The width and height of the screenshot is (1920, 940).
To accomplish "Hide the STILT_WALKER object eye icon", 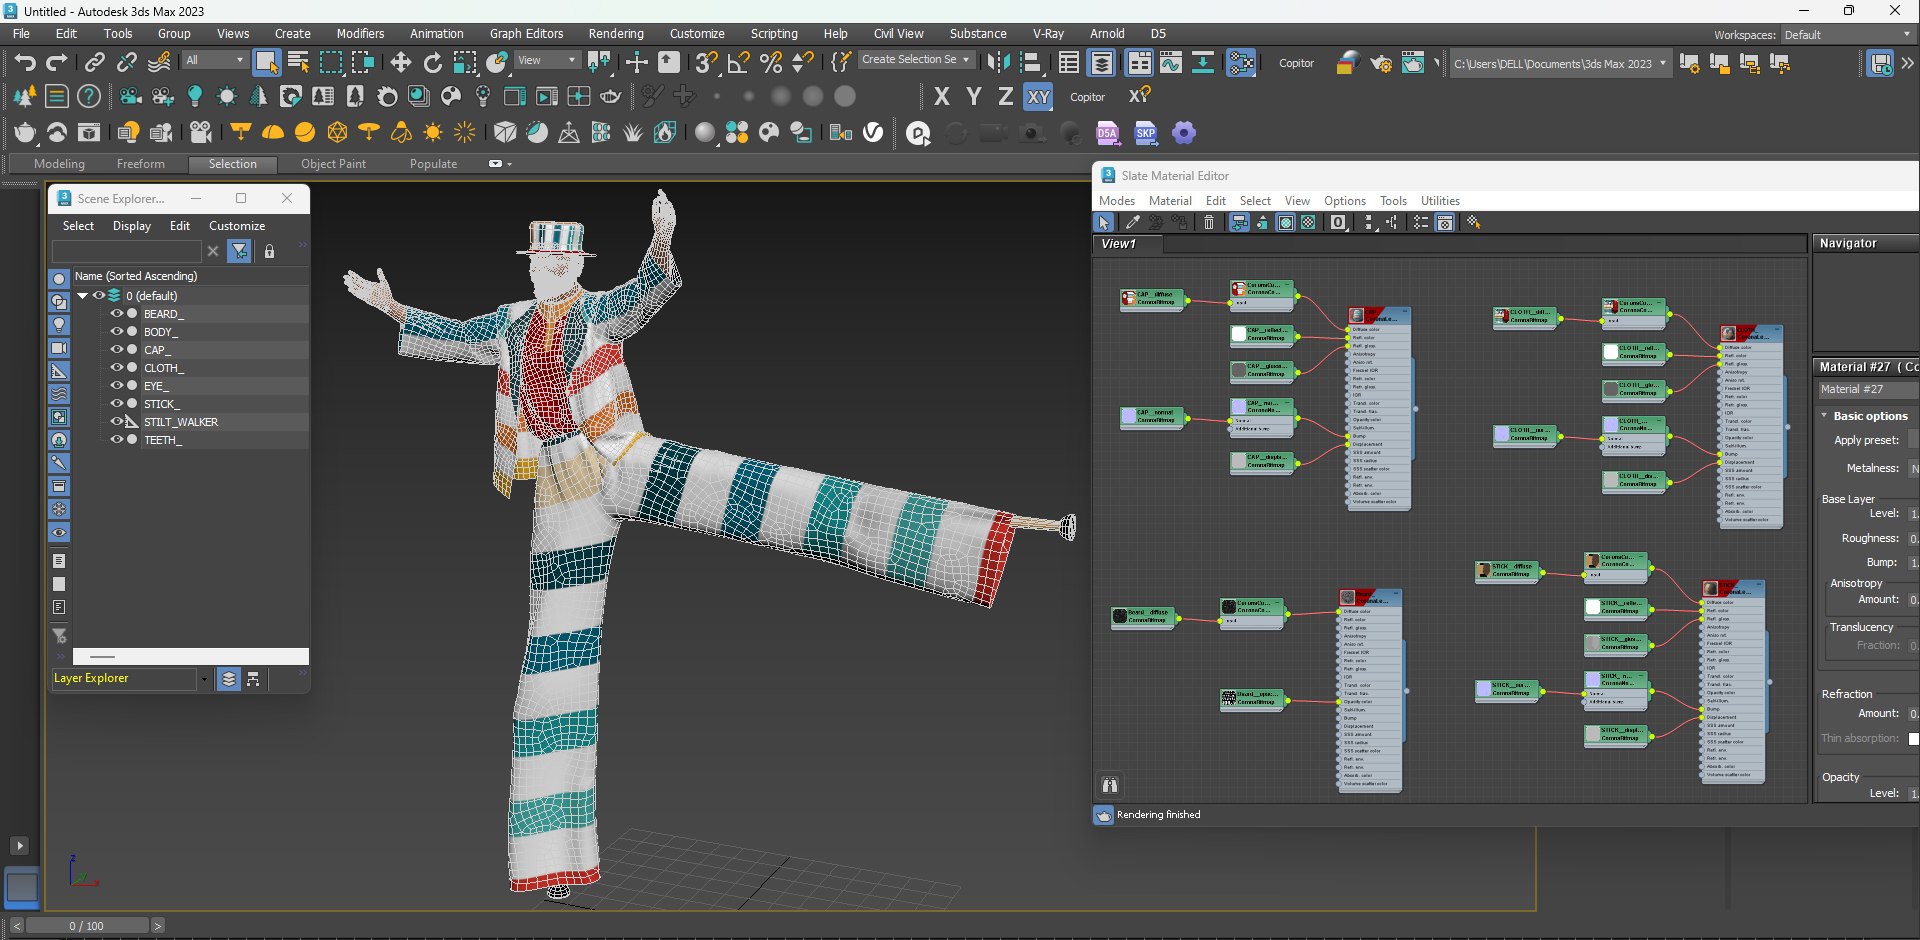I will pyautogui.click(x=117, y=422).
